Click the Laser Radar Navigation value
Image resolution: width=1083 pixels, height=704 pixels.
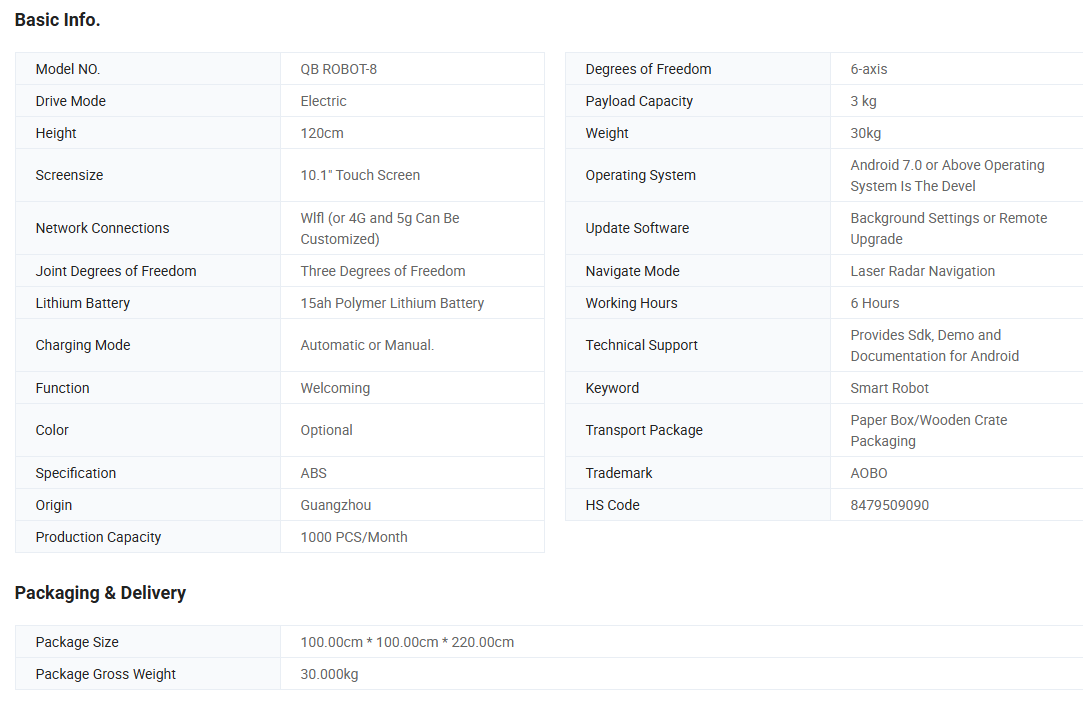pos(922,271)
